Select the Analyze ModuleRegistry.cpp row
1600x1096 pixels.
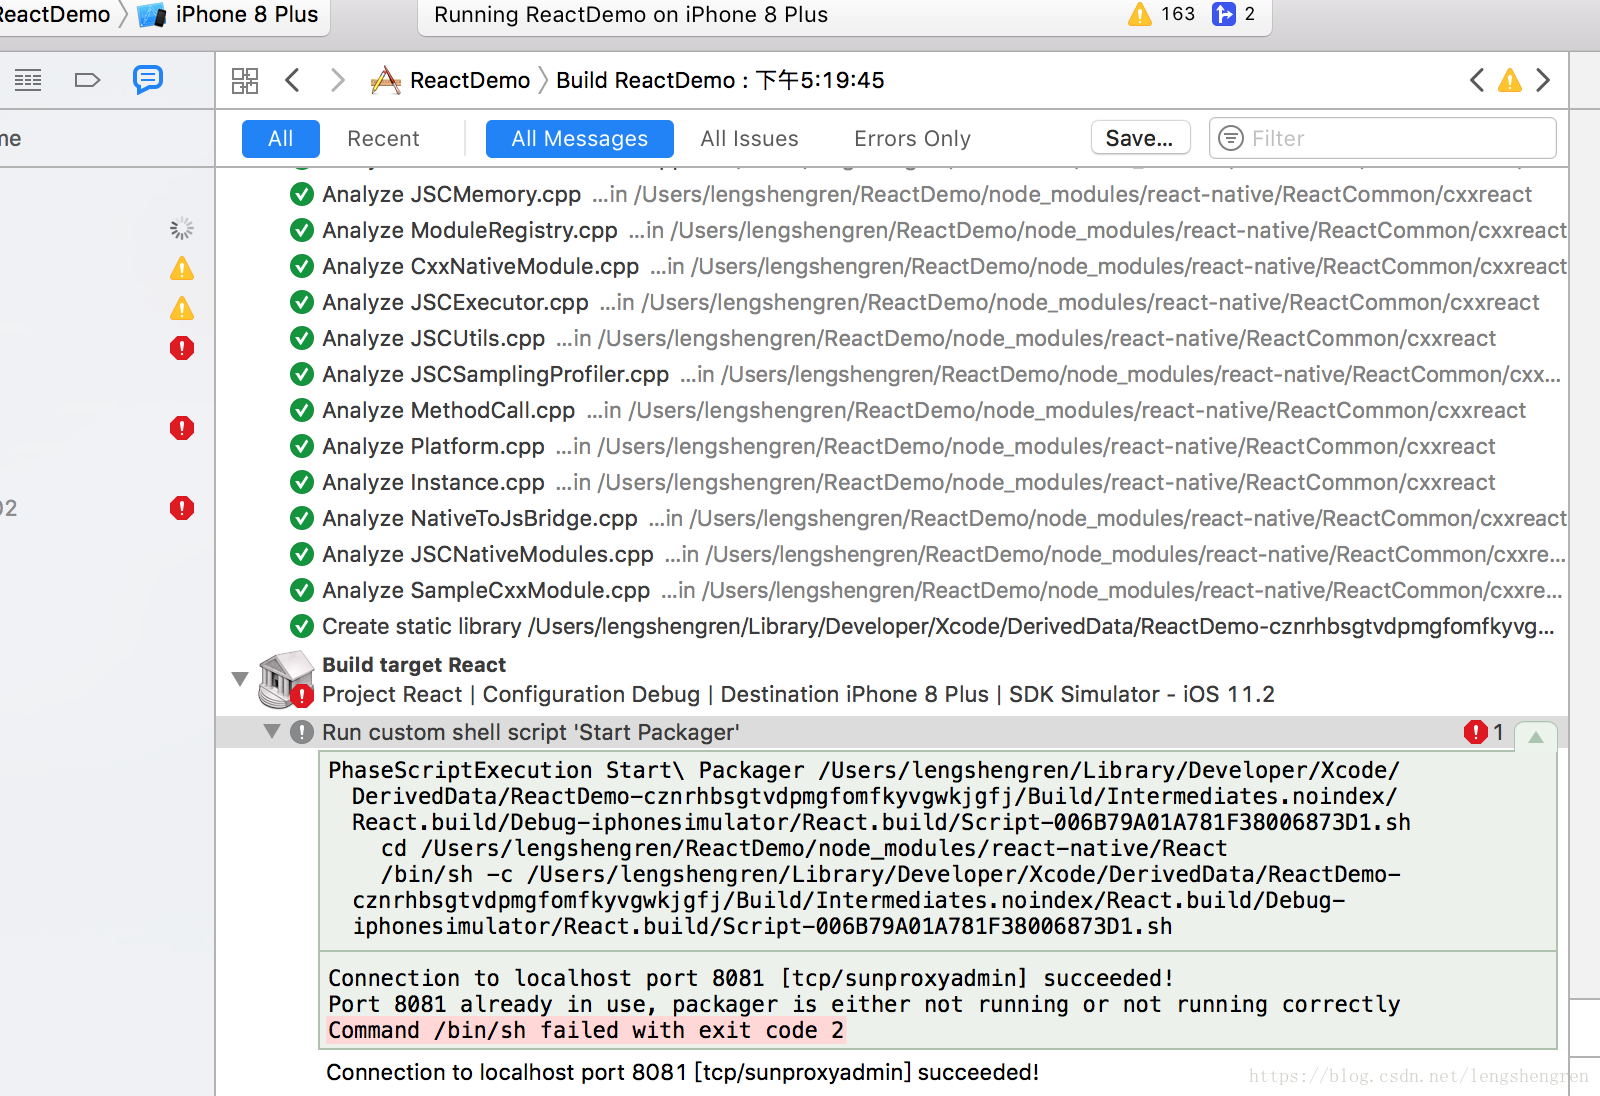coord(892,230)
